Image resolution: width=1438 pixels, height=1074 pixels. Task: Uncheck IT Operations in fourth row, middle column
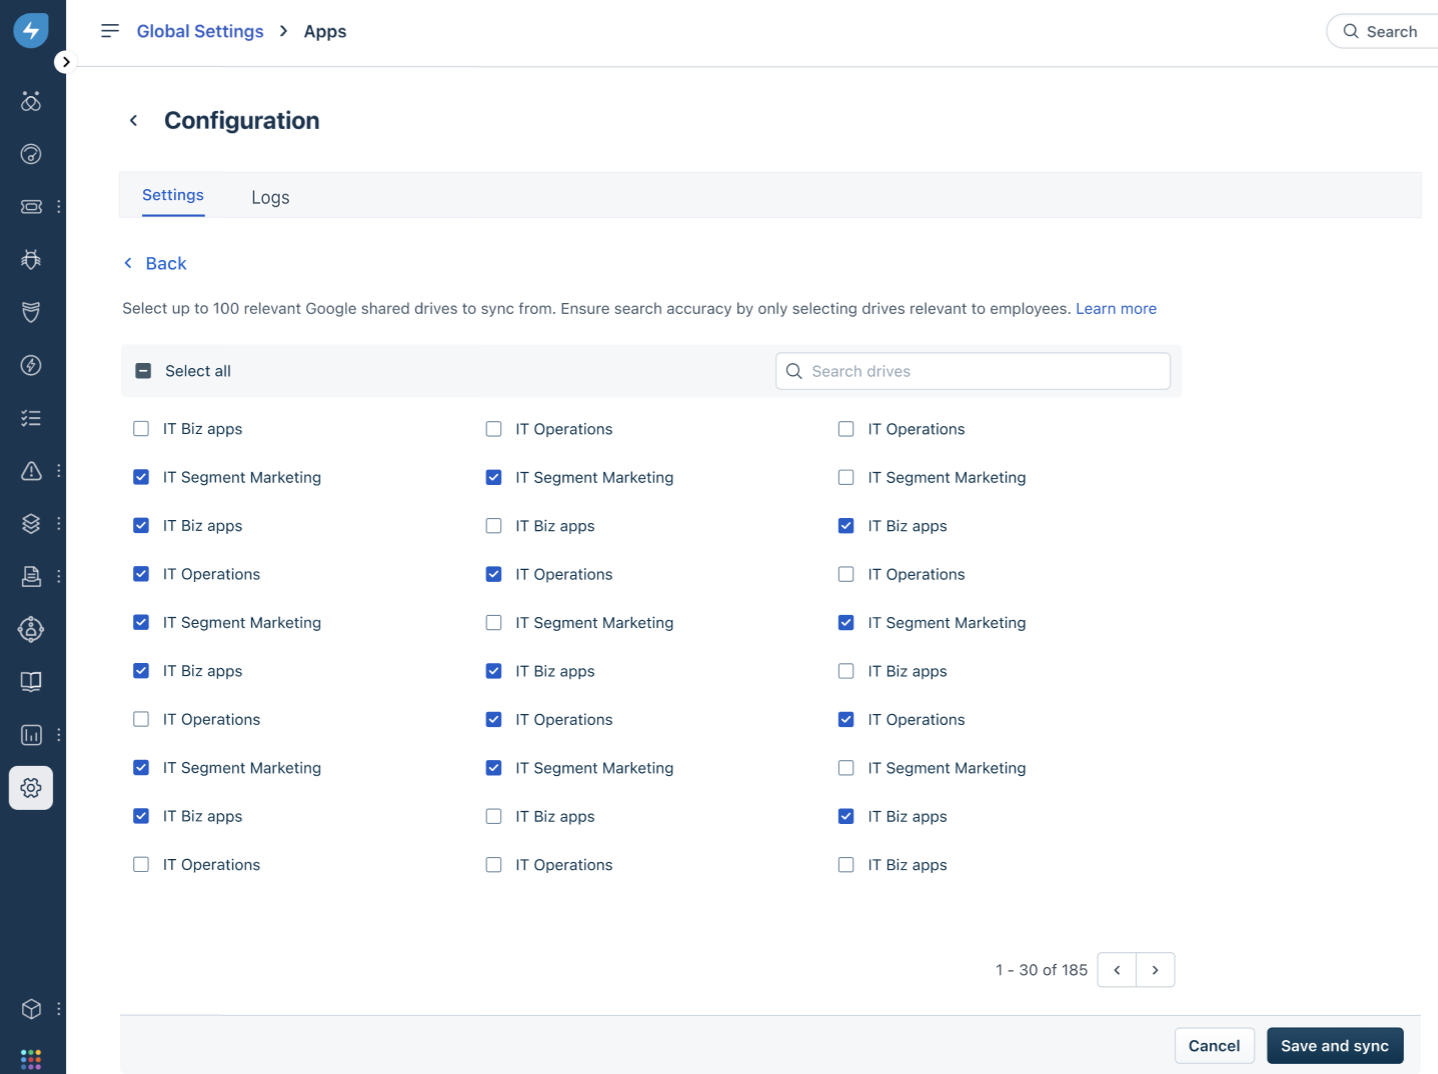tap(493, 574)
